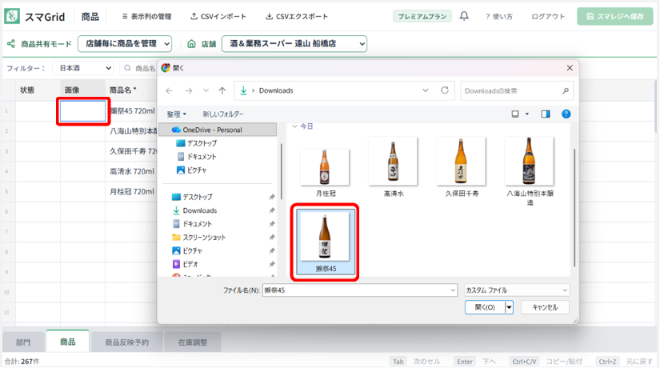660x368 pixels.
Task: Switch to the 商品 tab
Action: (x=67, y=341)
